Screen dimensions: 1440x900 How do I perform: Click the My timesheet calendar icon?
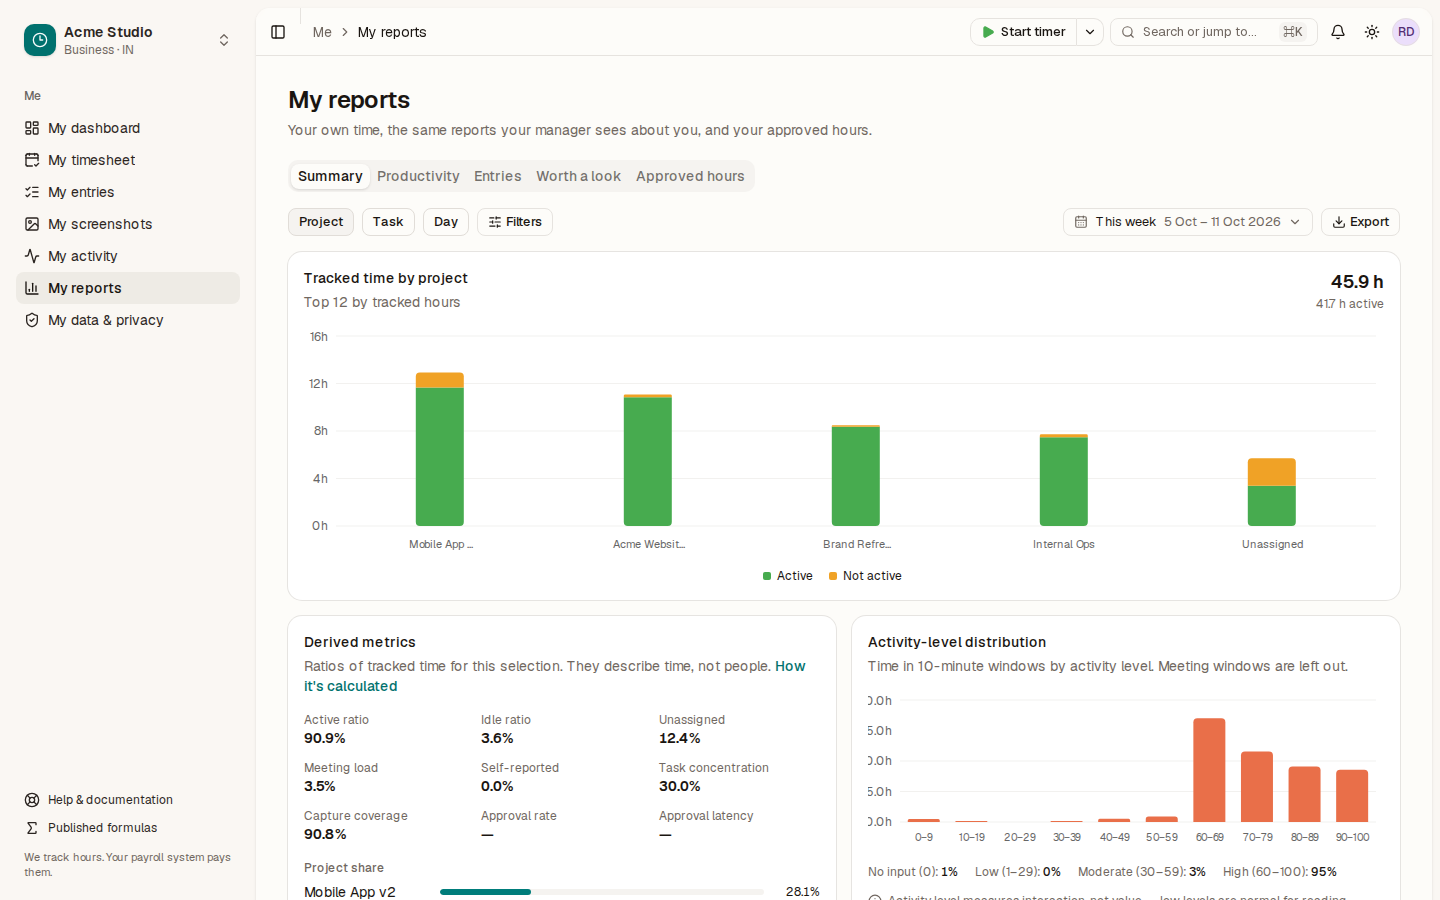(x=32, y=160)
